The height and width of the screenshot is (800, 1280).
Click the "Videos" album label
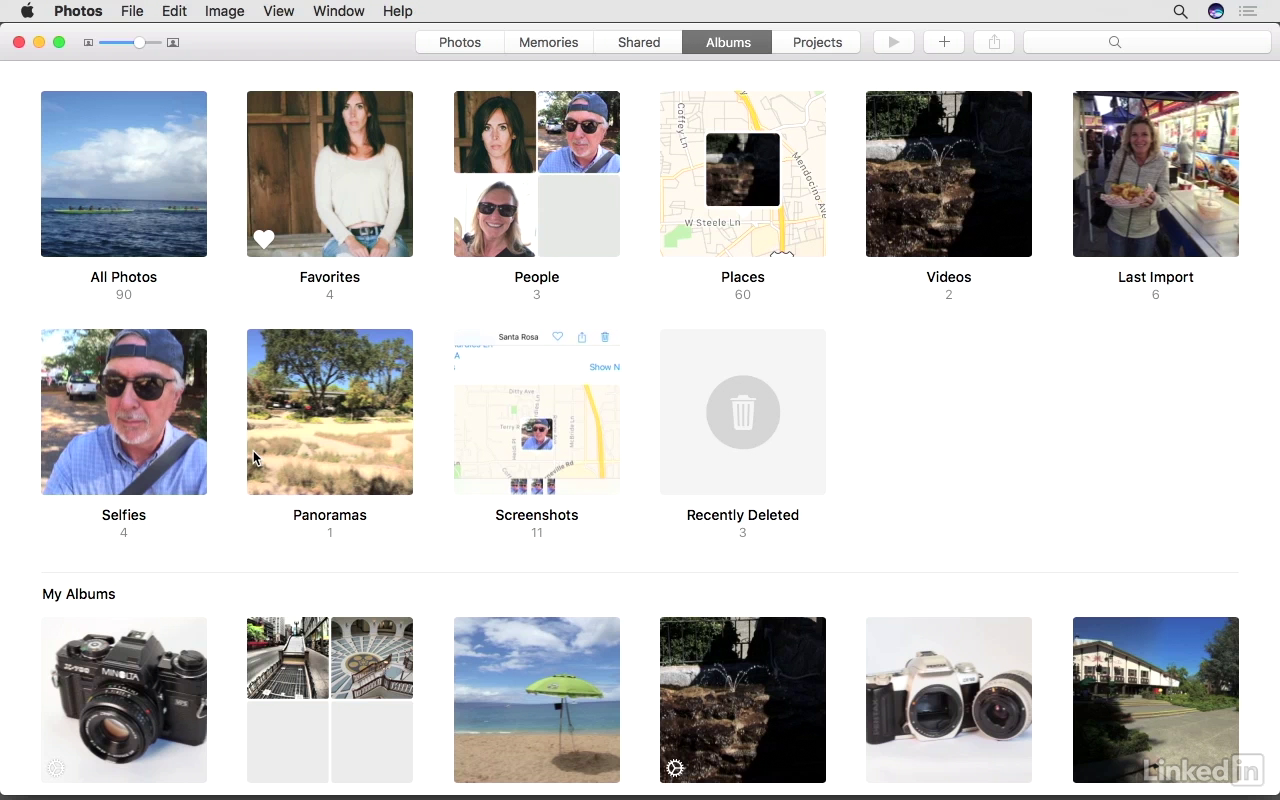pyautogui.click(x=949, y=277)
